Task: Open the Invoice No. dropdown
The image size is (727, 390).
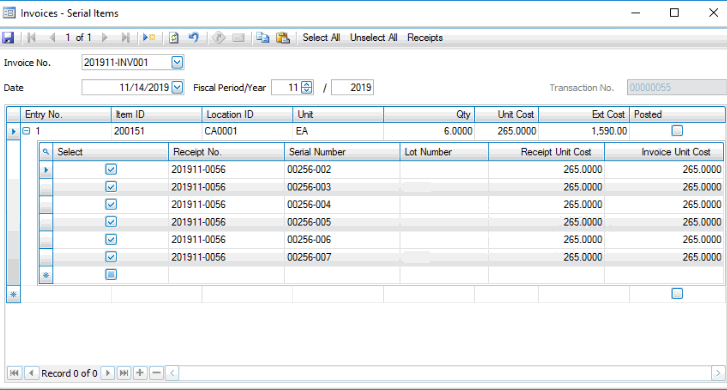Action: click(x=177, y=62)
